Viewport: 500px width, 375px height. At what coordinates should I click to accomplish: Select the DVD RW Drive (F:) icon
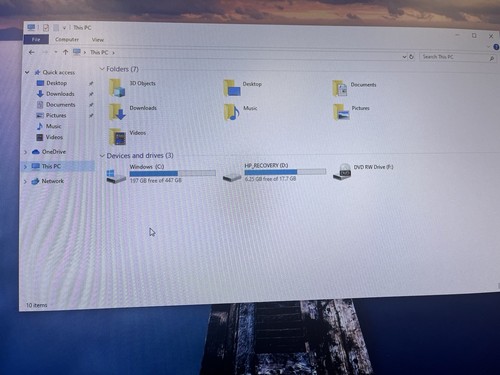pyautogui.click(x=342, y=172)
